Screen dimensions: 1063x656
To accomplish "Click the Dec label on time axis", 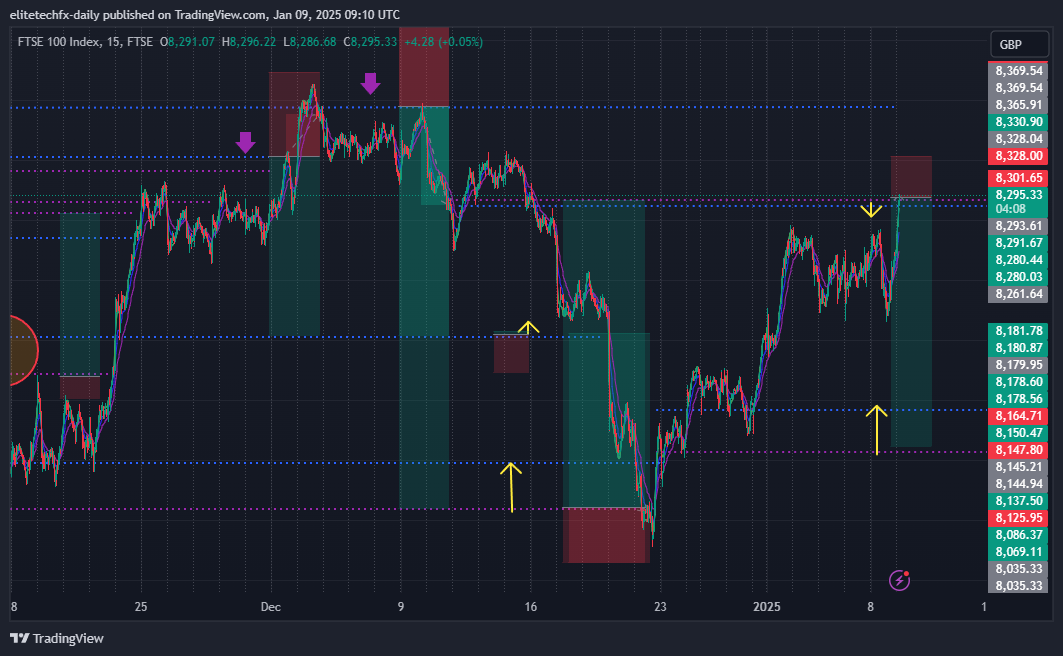I will pos(270,607).
